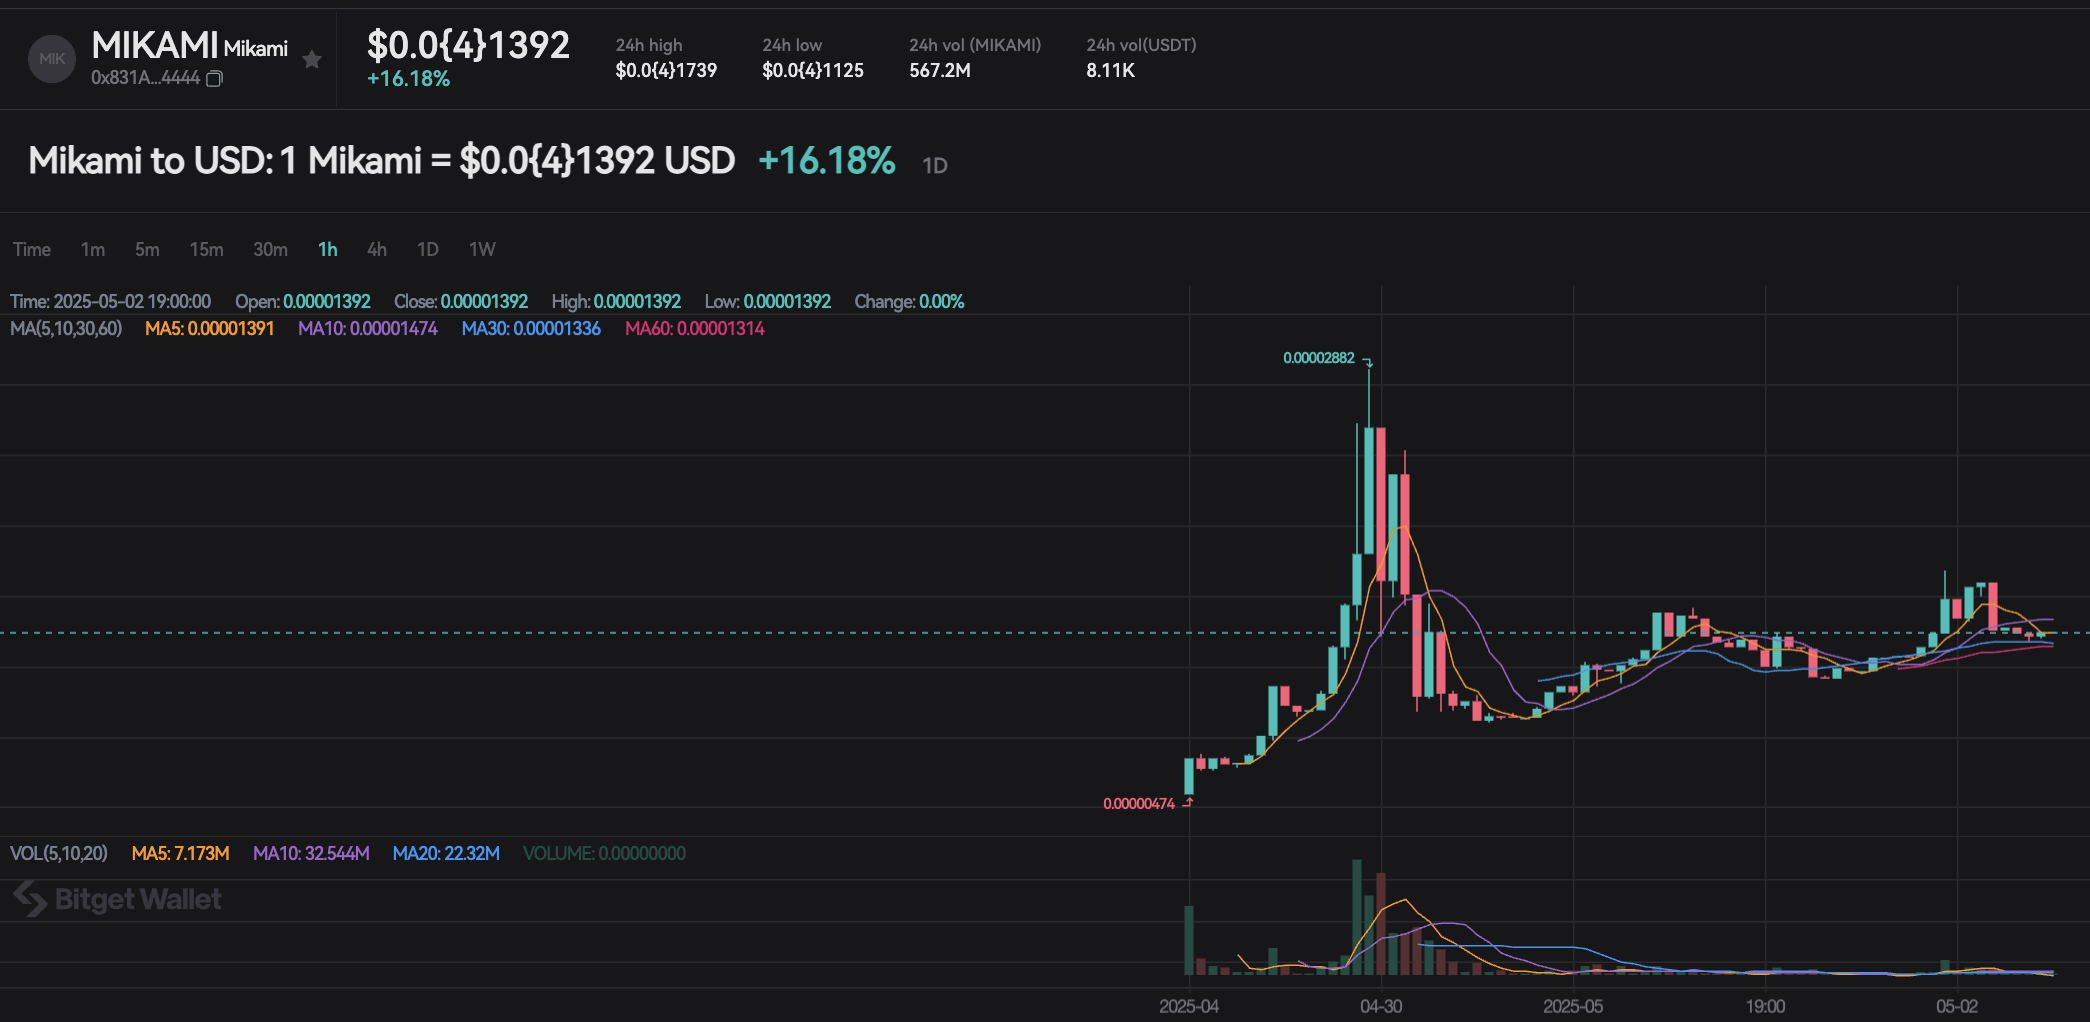Click the +16.18% change beside the USD rate
This screenshot has width=2090, height=1022.
tap(827, 161)
